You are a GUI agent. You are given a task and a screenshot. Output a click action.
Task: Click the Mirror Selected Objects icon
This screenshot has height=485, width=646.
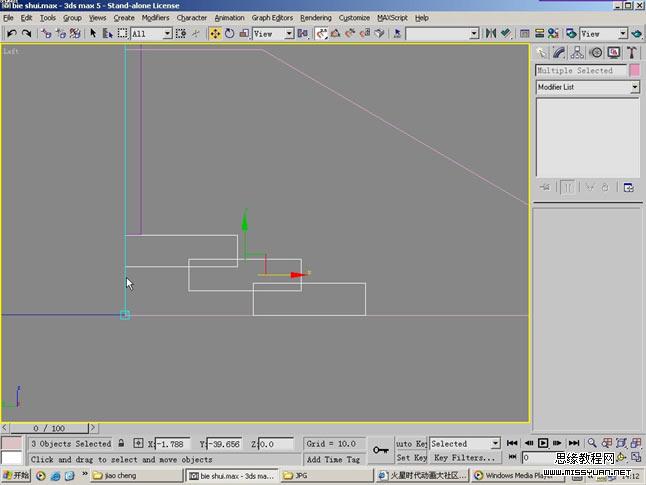[x=491, y=33]
